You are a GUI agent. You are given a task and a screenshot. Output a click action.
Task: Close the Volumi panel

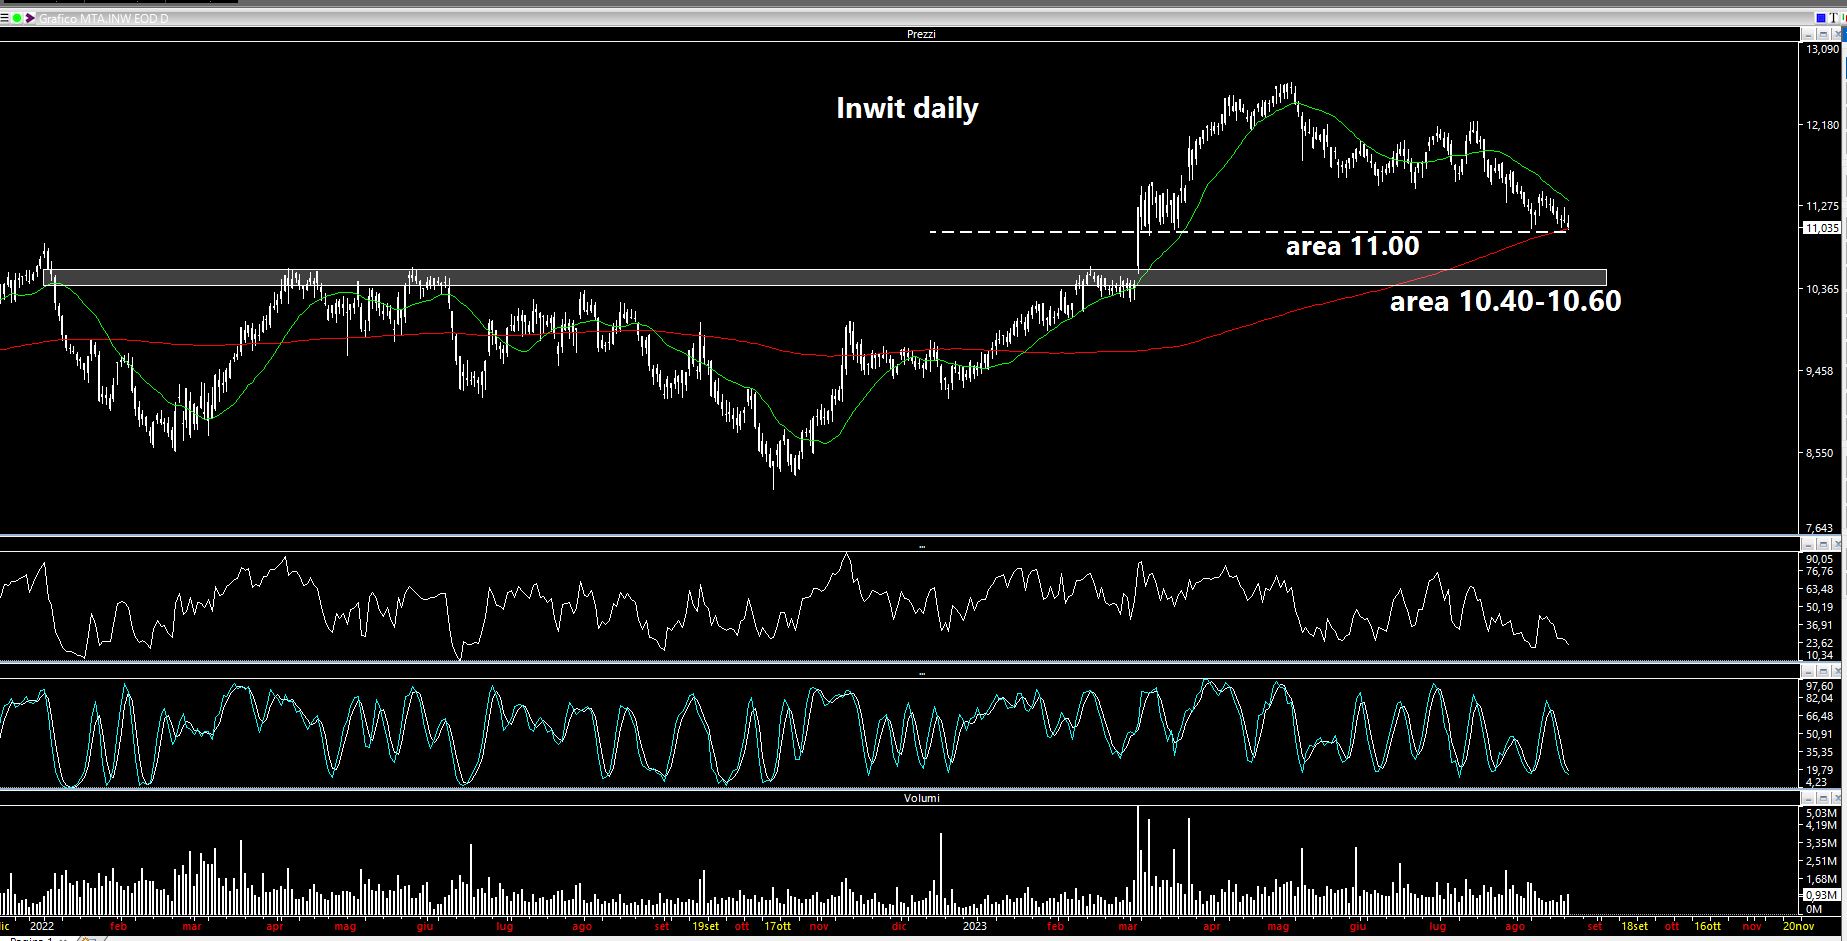(x=1837, y=798)
